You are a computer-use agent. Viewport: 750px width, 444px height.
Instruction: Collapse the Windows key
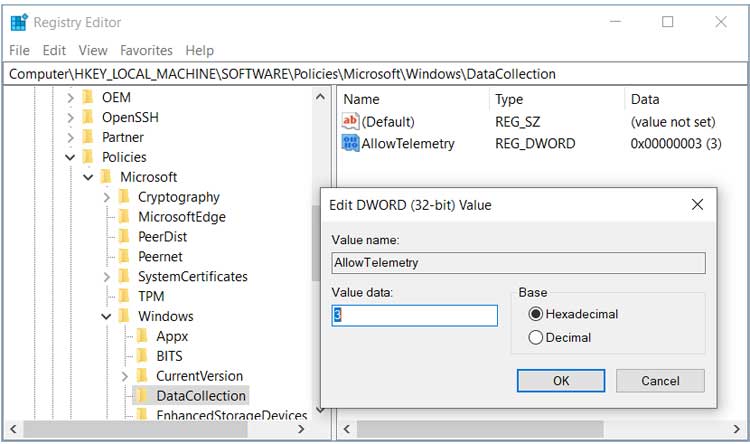coord(107,317)
